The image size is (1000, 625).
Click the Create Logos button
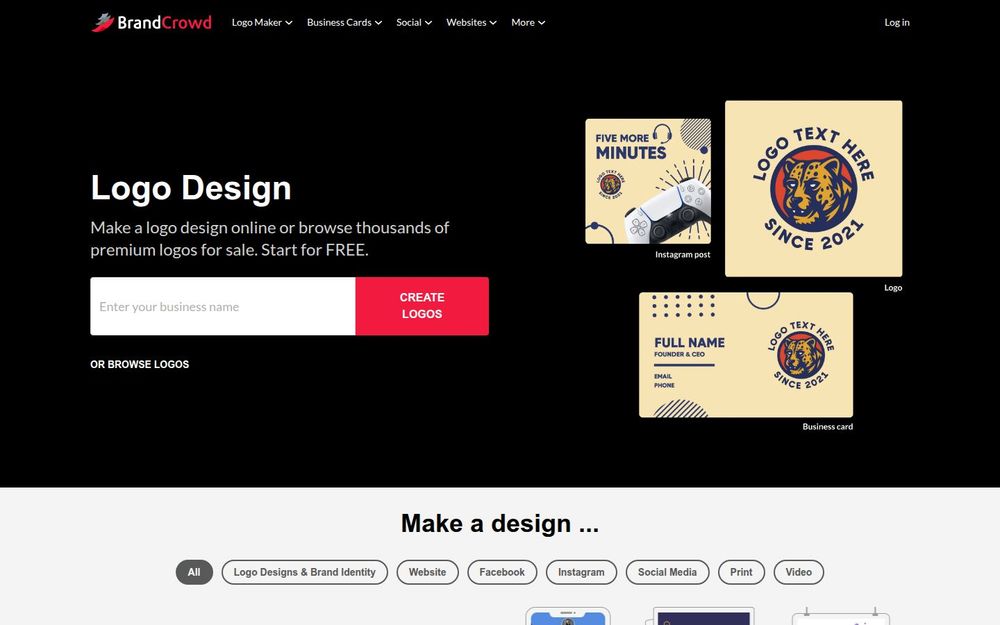pyautogui.click(x=422, y=306)
